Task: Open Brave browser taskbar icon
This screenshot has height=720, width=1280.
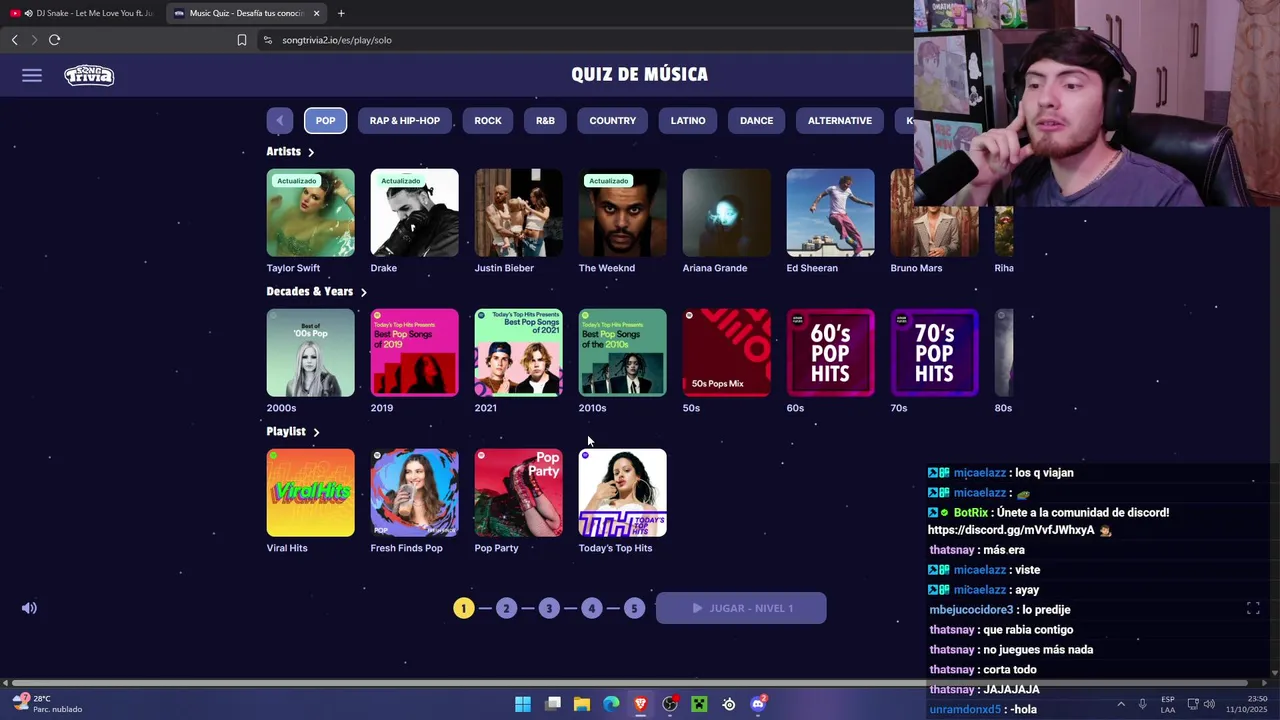Action: coord(641,704)
